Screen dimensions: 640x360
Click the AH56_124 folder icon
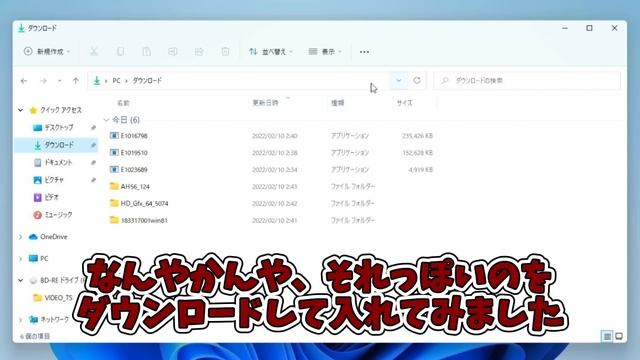114,186
